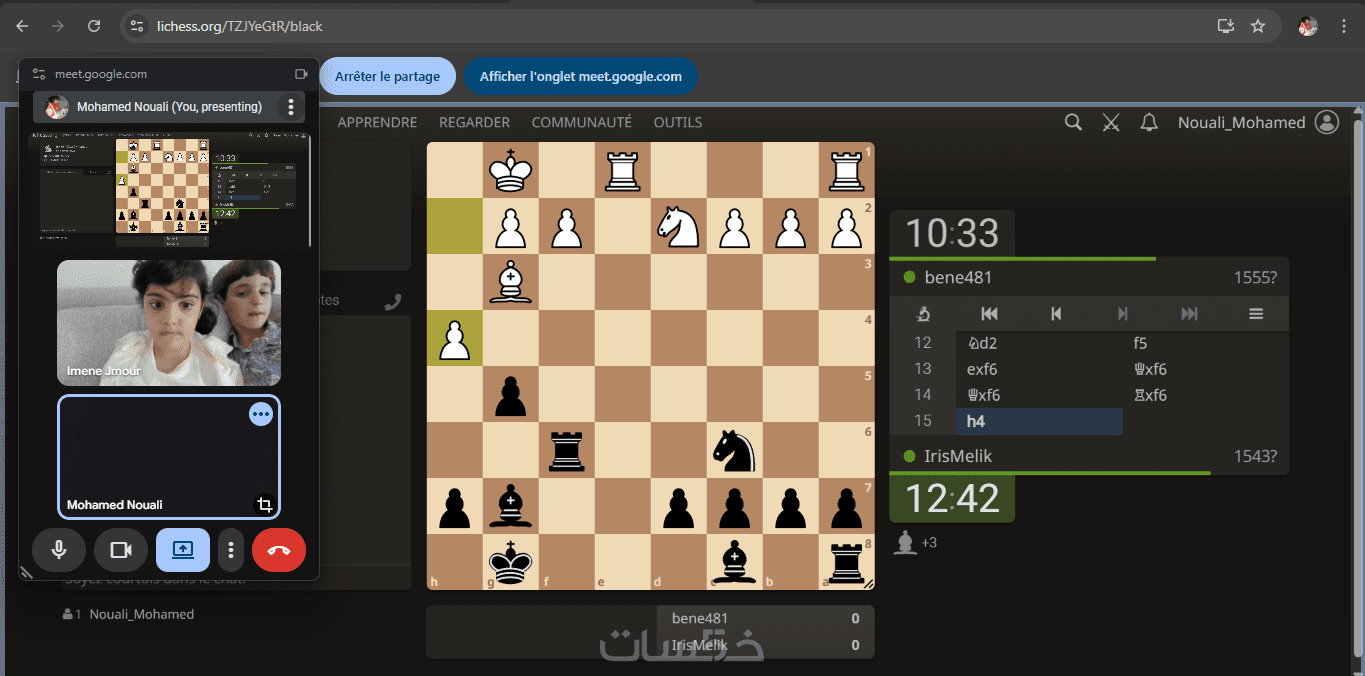This screenshot has width=1365, height=676.
Task: Select move exf6 in move list
Action: pyautogui.click(x=1039, y=369)
